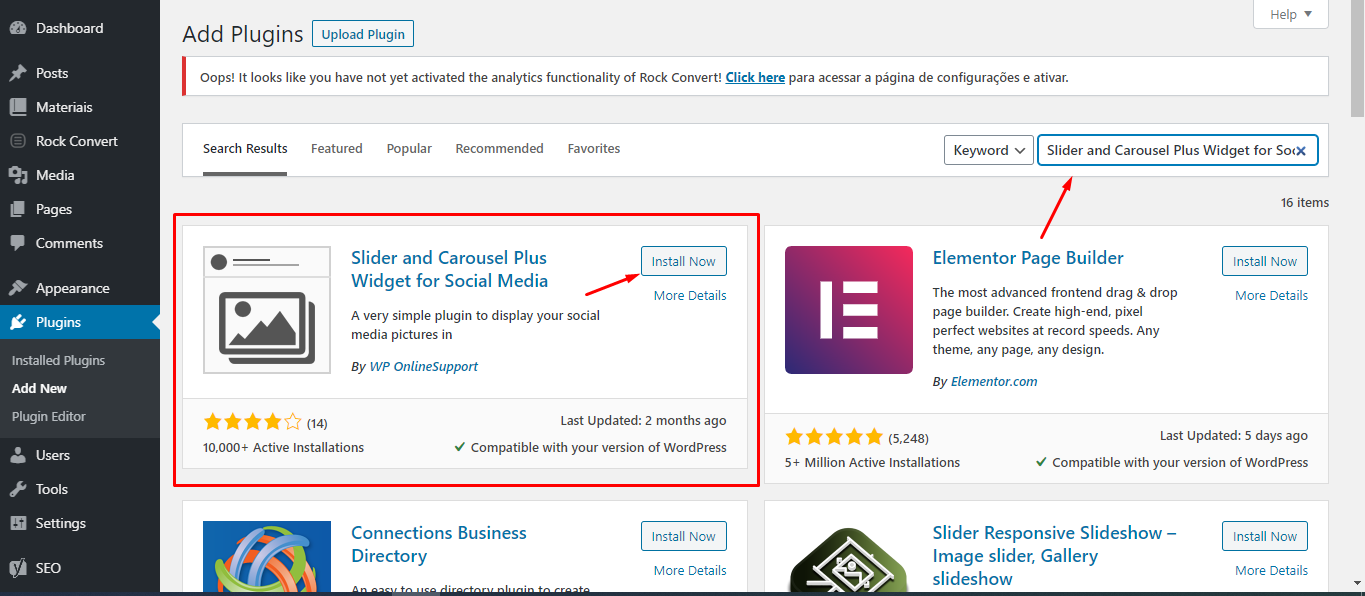Click the Plugins plug icon

18,322
